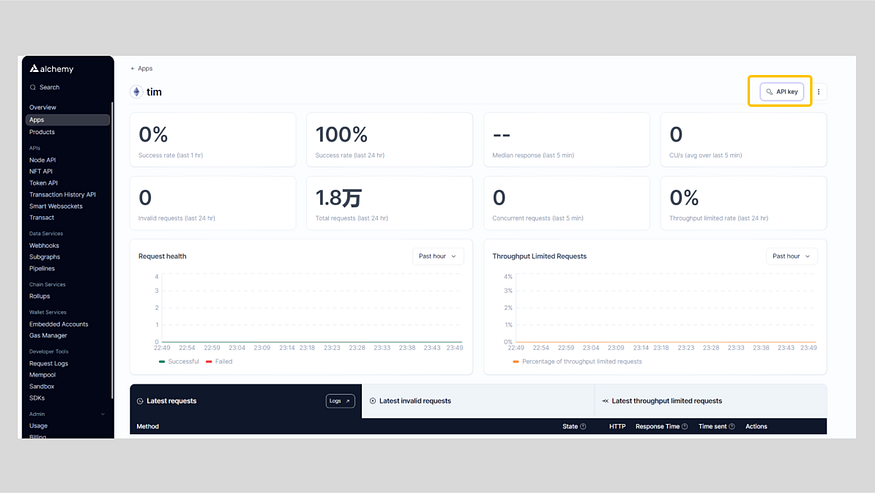Click the Time sent info icon

click(732, 427)
